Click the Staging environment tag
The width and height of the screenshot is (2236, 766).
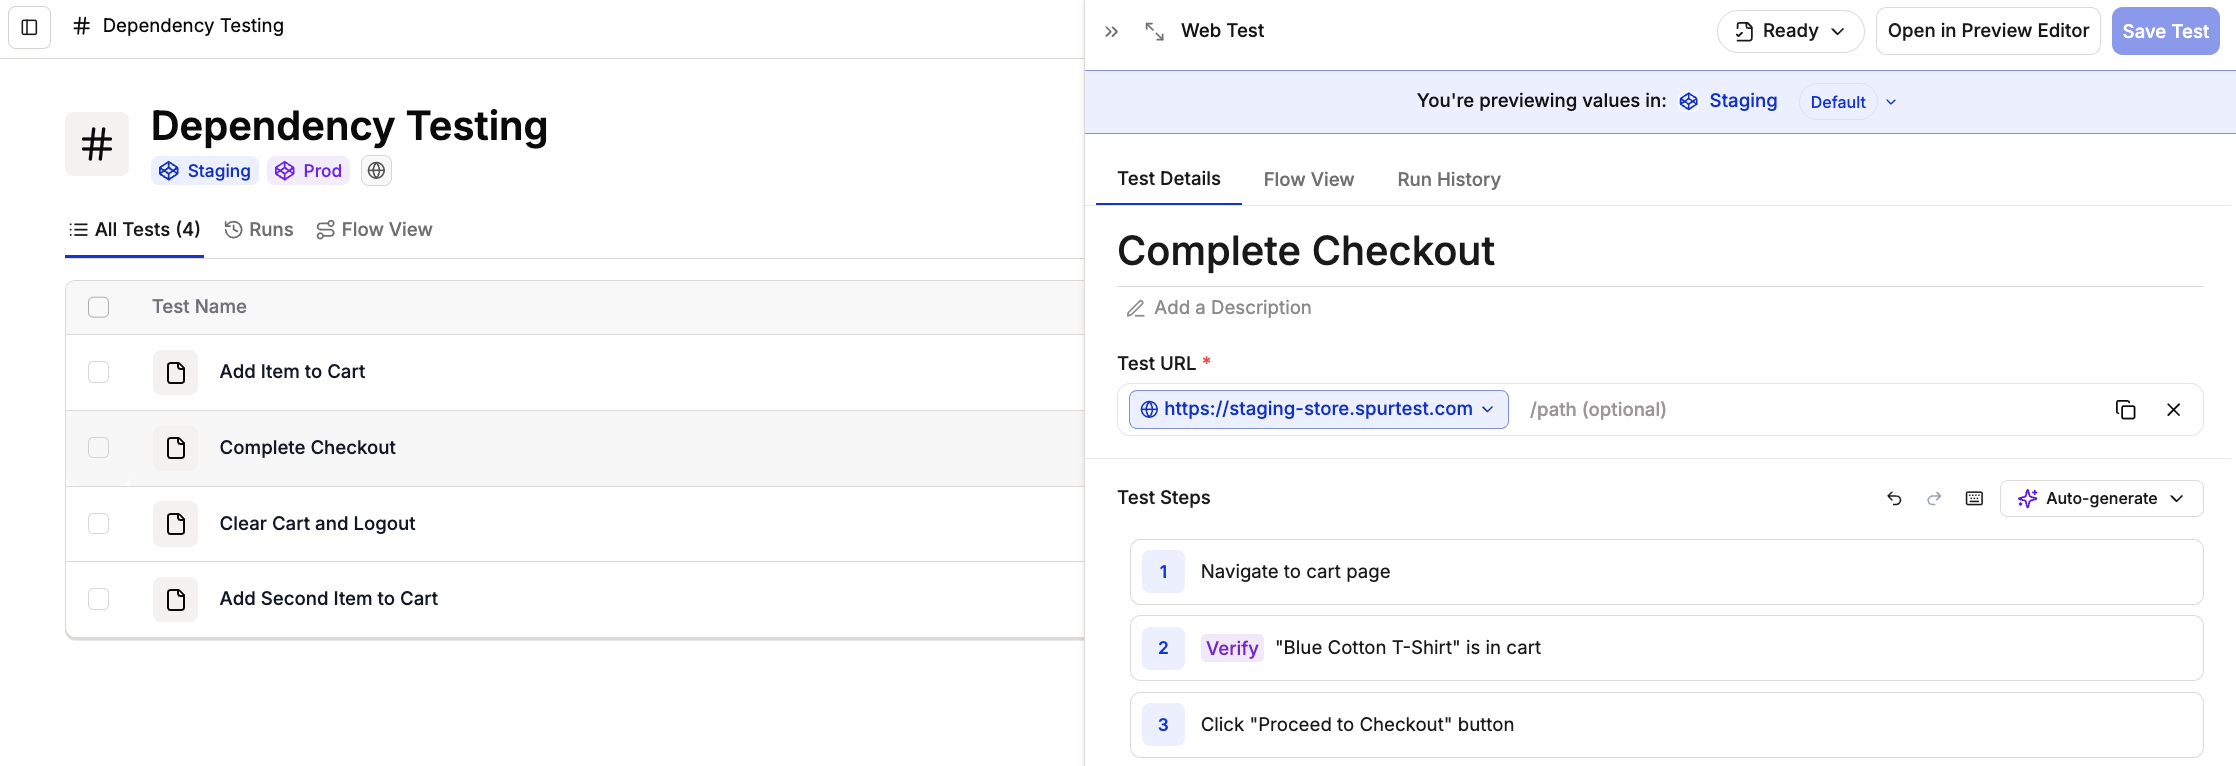pos(205,171)
